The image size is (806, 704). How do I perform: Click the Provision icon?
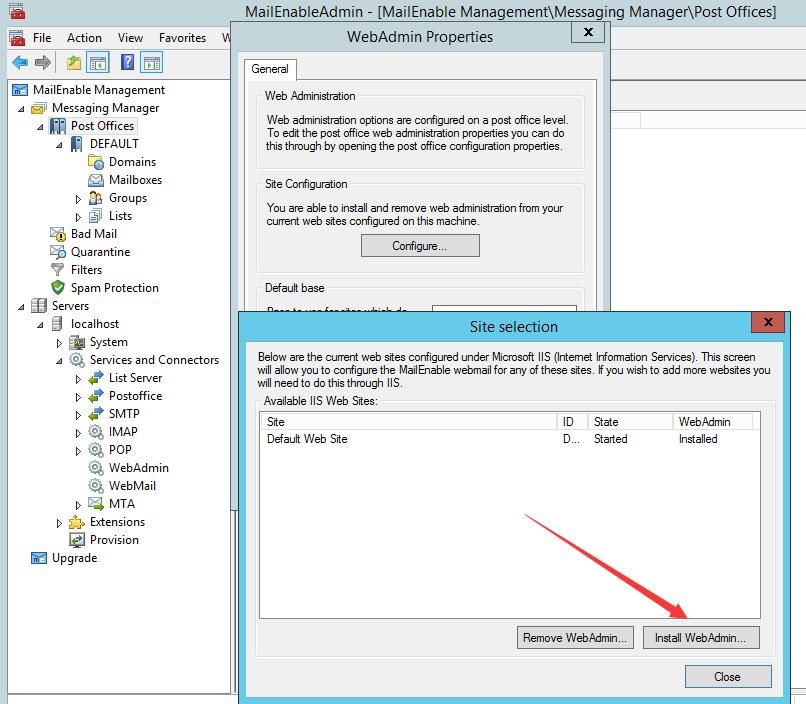77,540
